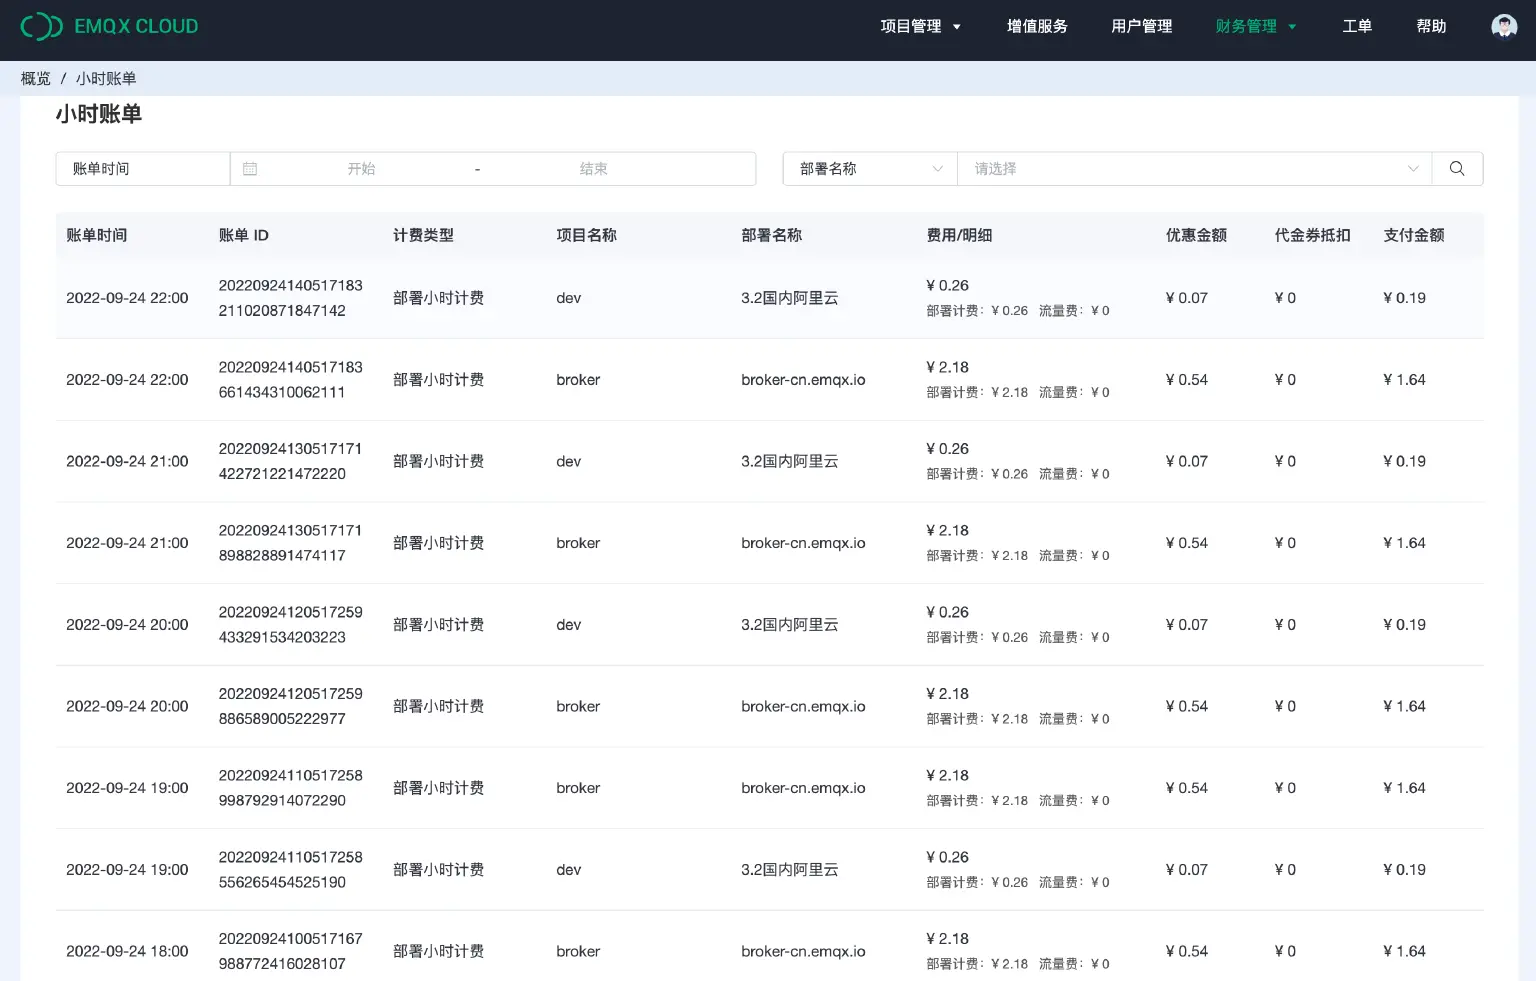Click the search magnifier icon

(x=1456, y=168)
